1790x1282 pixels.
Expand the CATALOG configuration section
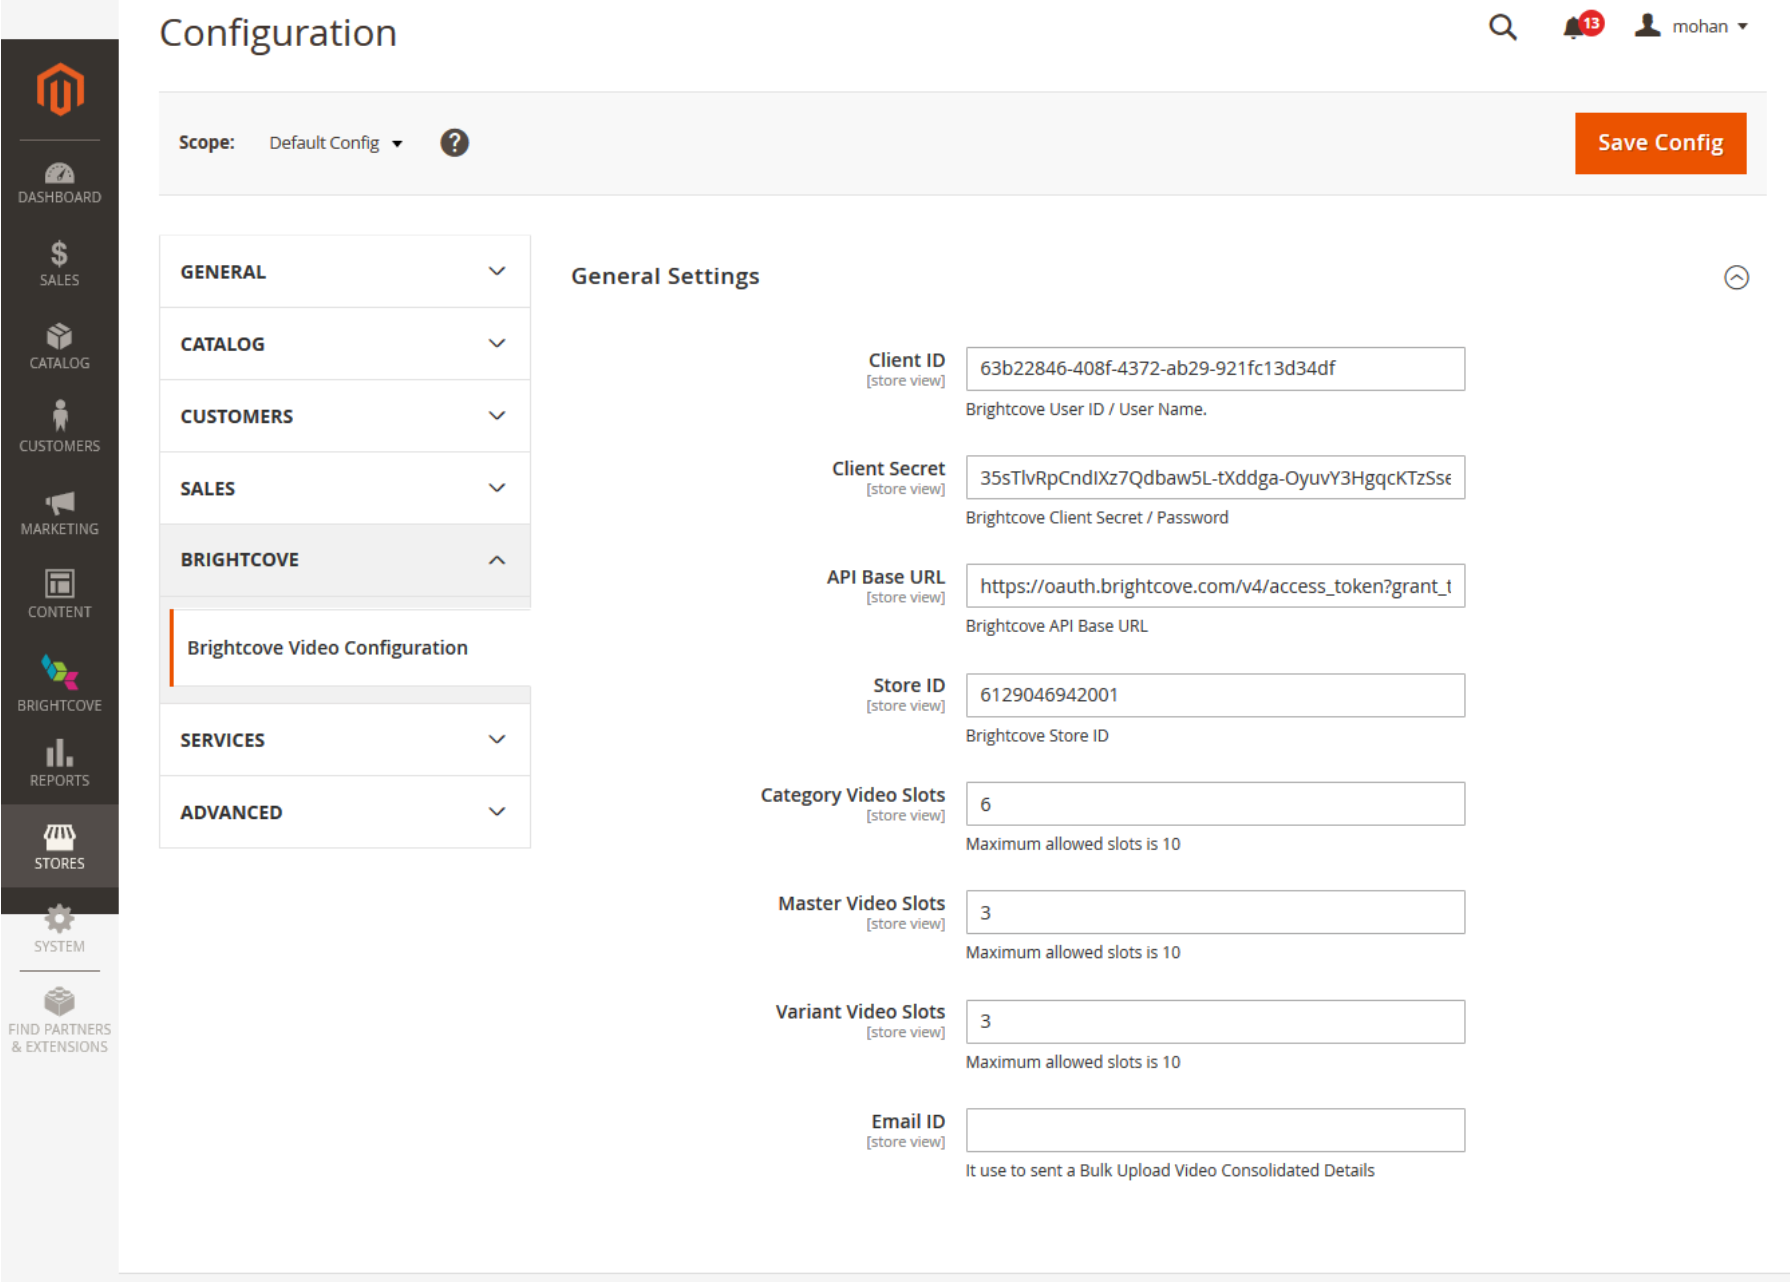click(x=344, y=343)
